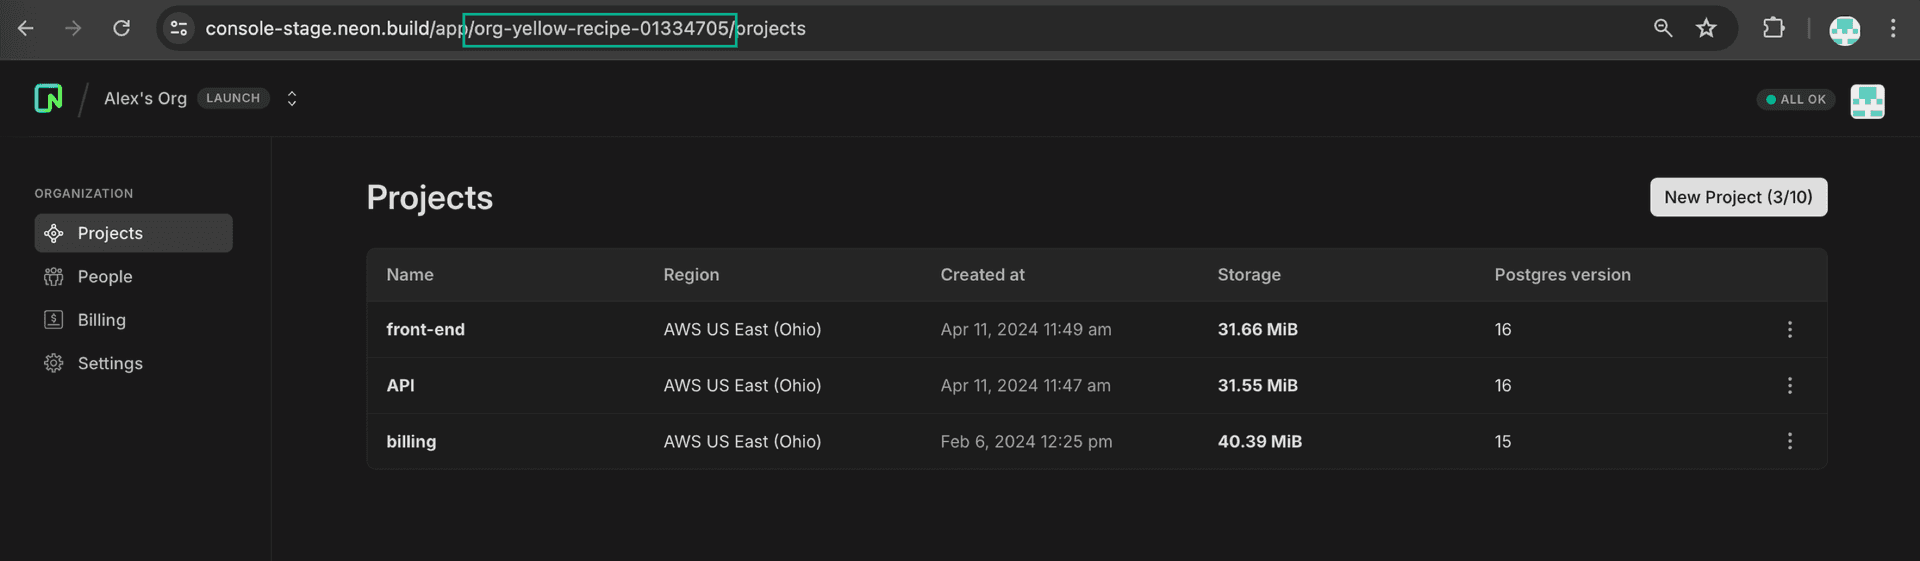Open the billing project row
The width and height of the screenshot is (1920, 561).
pos(411,441)
